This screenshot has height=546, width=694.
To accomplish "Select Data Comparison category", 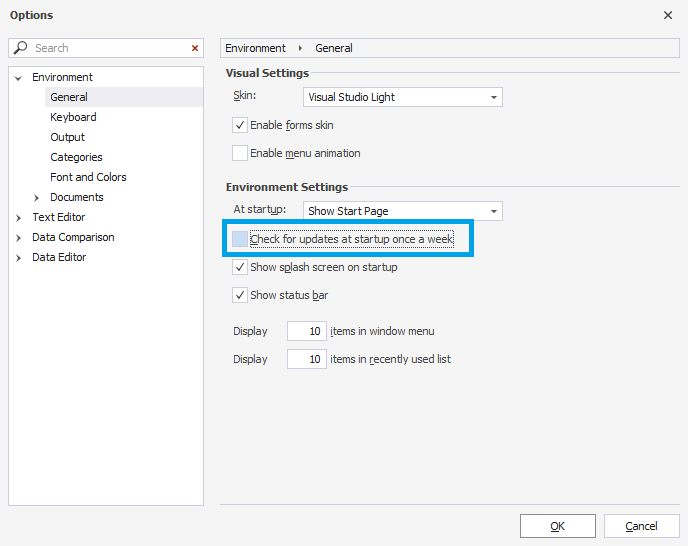I will tap(73, 237).
